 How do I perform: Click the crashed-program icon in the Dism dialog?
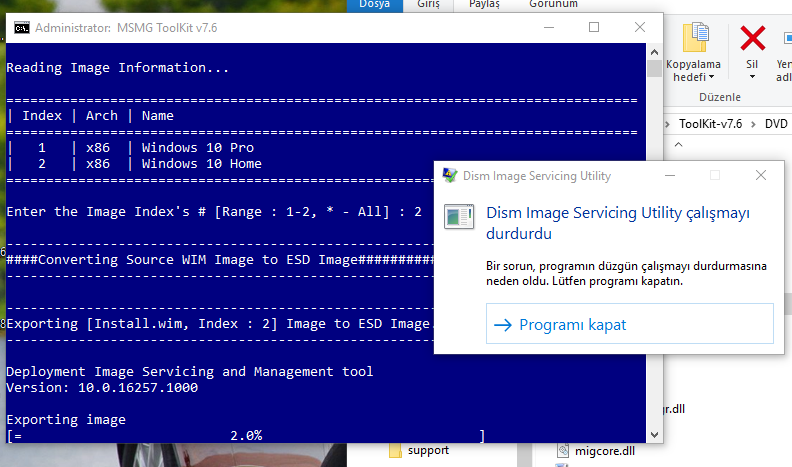point(459,217)
